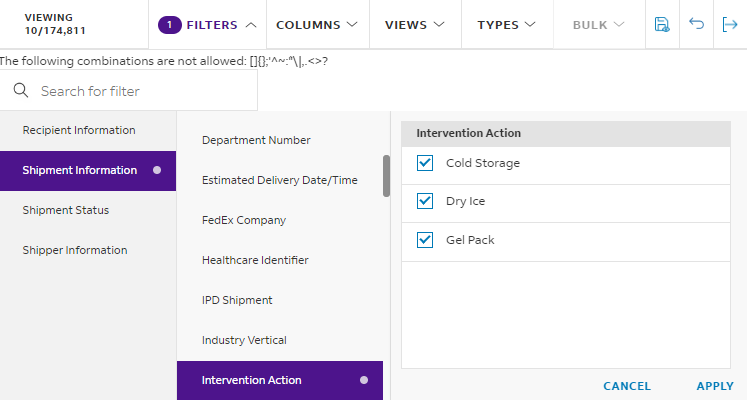Click the filter list scrollbar thumb
This screenshot has height=400, width=747.
coord(386,176)
